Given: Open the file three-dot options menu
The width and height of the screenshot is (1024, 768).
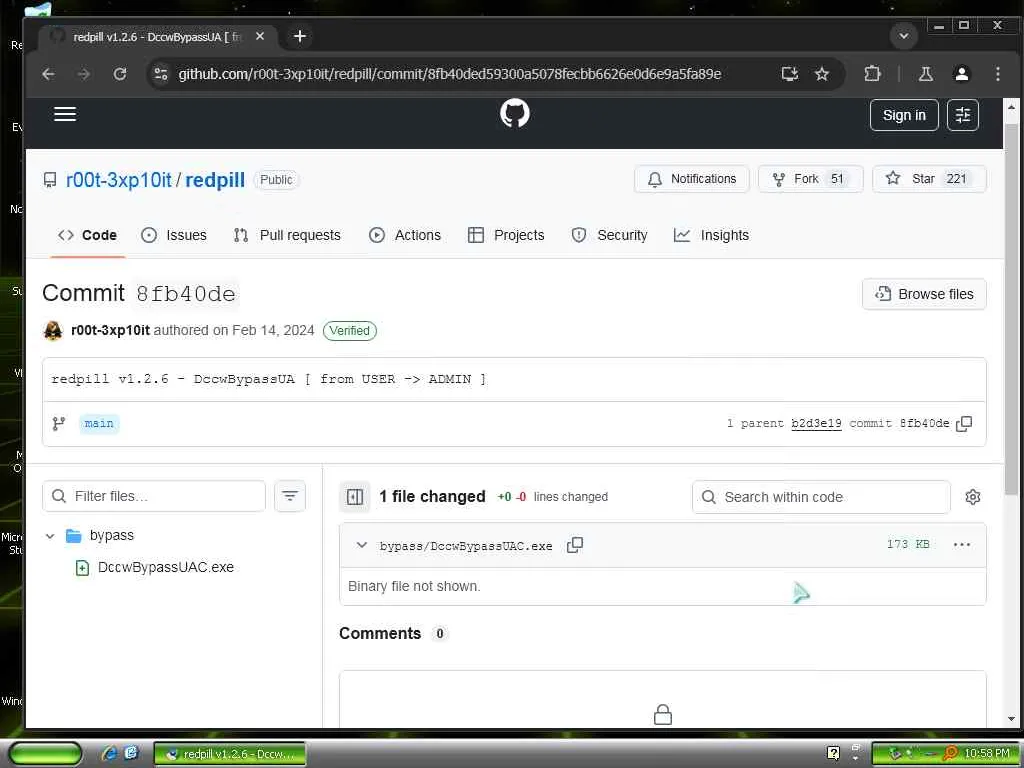Looking at the screenshot, I should click(x=962, y=545).
